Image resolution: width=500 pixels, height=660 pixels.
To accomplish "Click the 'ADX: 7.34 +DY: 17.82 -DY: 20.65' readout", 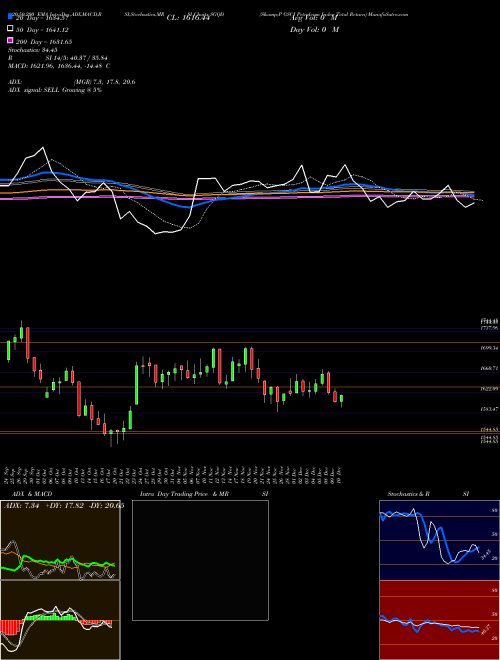I will click(x=64, y=506).
